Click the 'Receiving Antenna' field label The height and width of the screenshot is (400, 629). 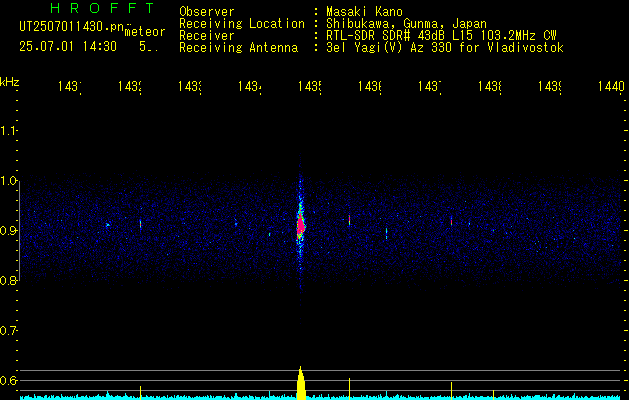(x=238, y=48)
